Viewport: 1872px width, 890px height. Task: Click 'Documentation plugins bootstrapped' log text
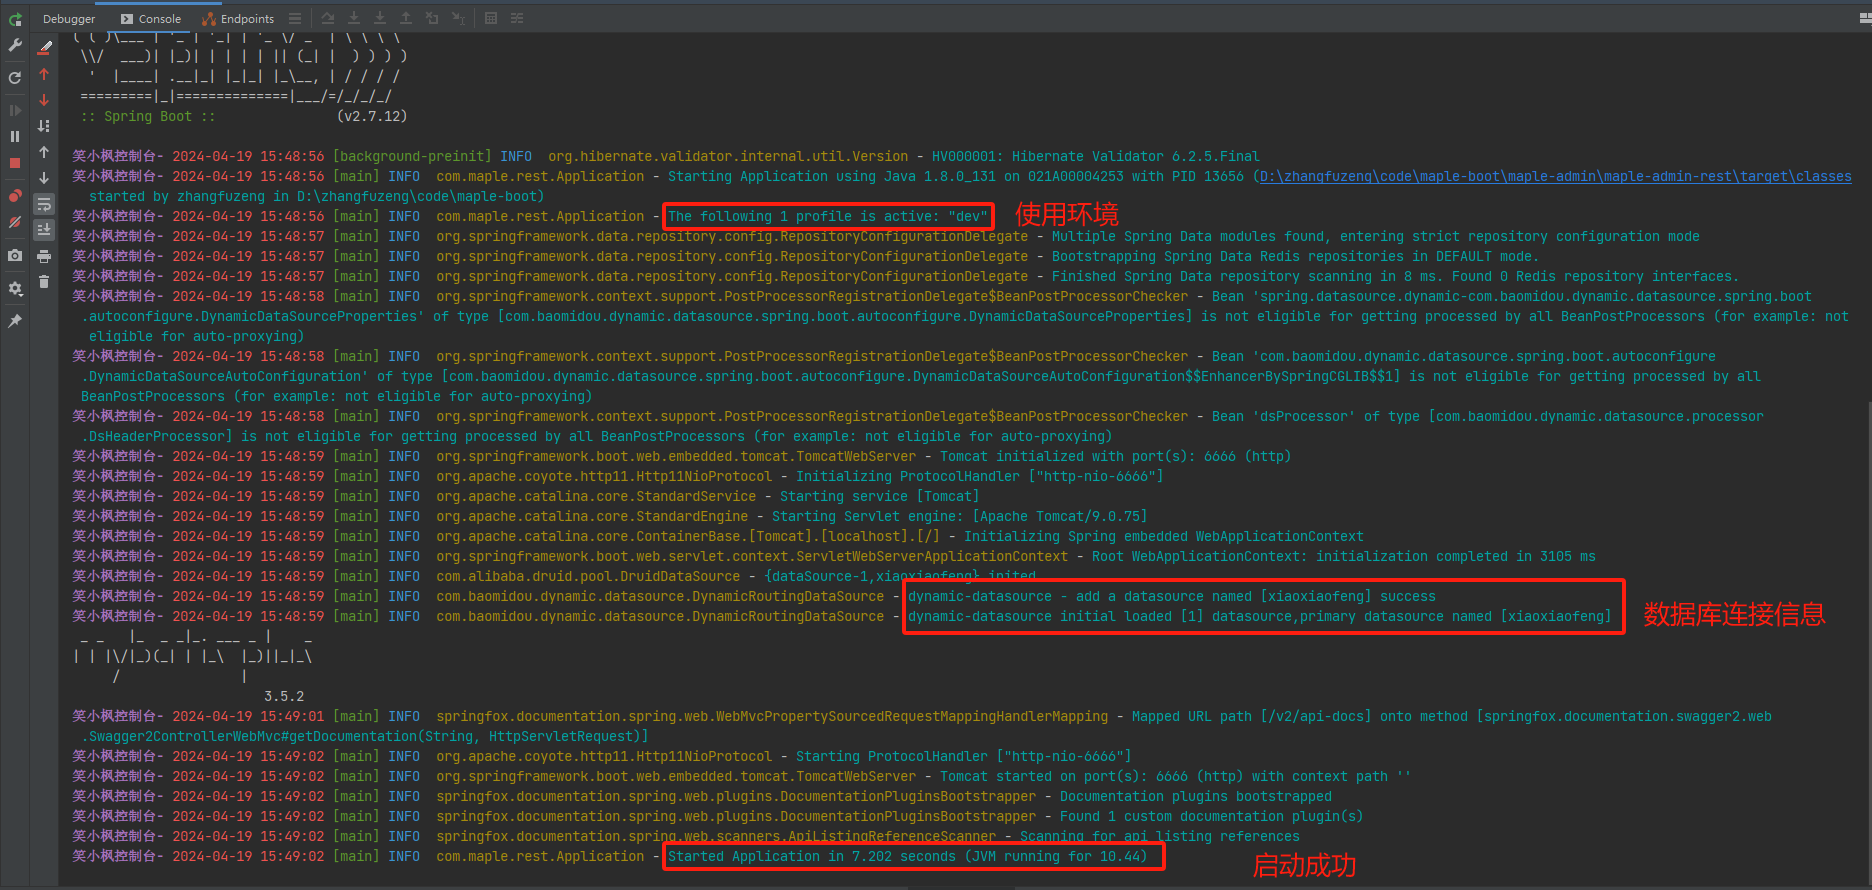[x=1196, y=797]
